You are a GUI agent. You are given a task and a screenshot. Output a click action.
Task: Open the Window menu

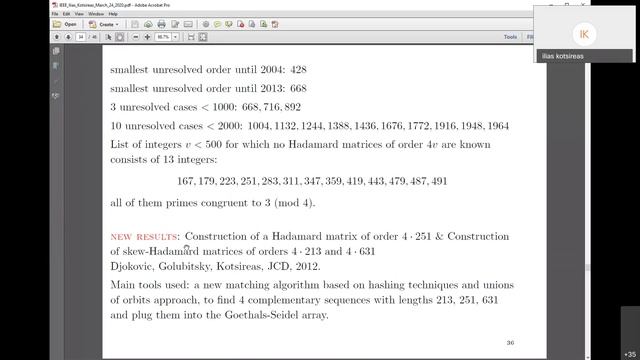[x=96, y=14]
